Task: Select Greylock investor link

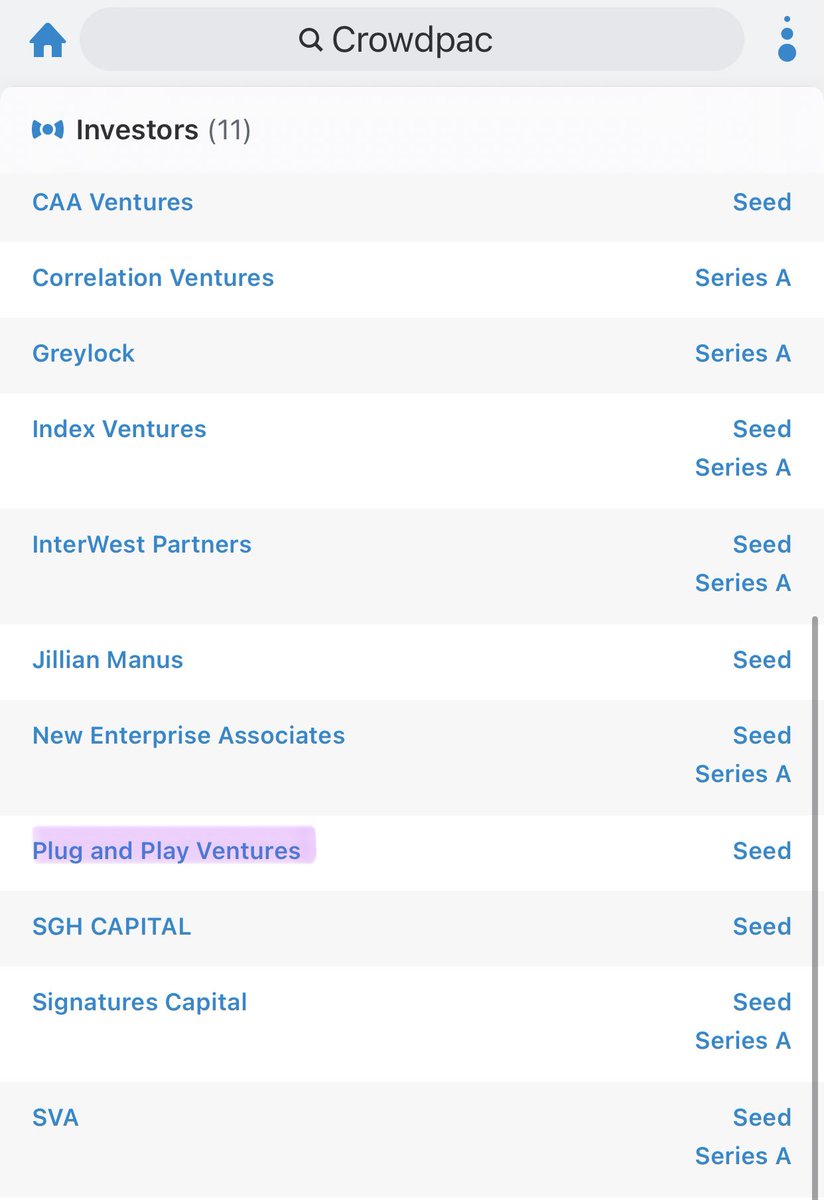Action: tap(83, 353)
